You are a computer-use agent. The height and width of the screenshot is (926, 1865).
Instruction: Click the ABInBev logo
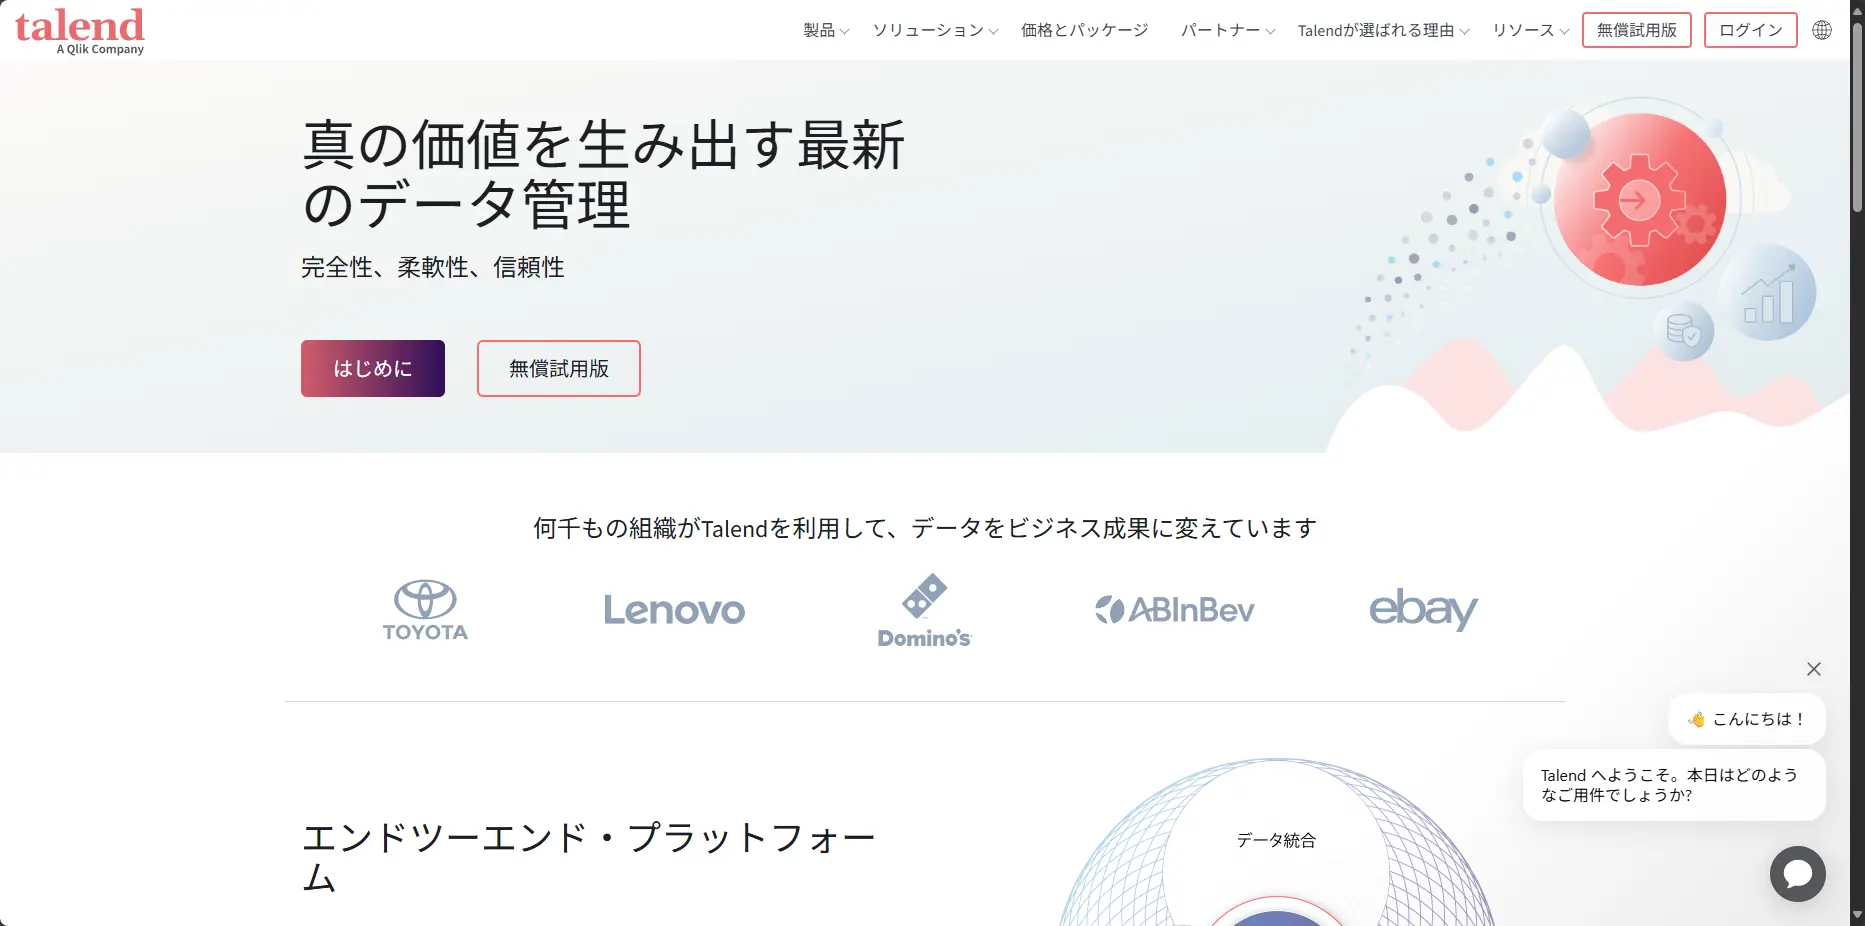tap(1174, 610)
